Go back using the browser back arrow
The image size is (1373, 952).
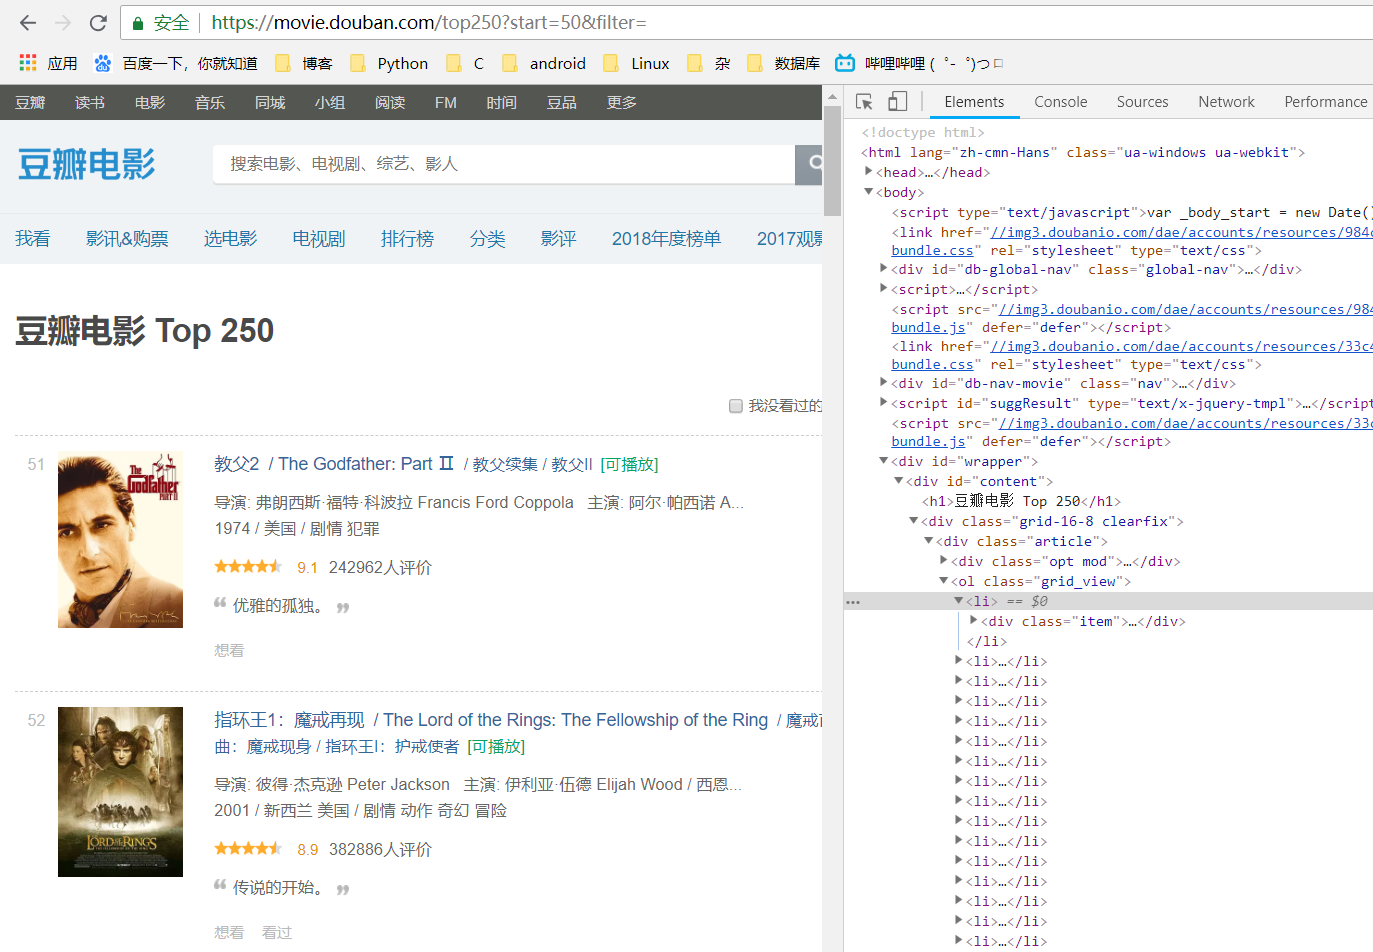[x=27, y=22]
